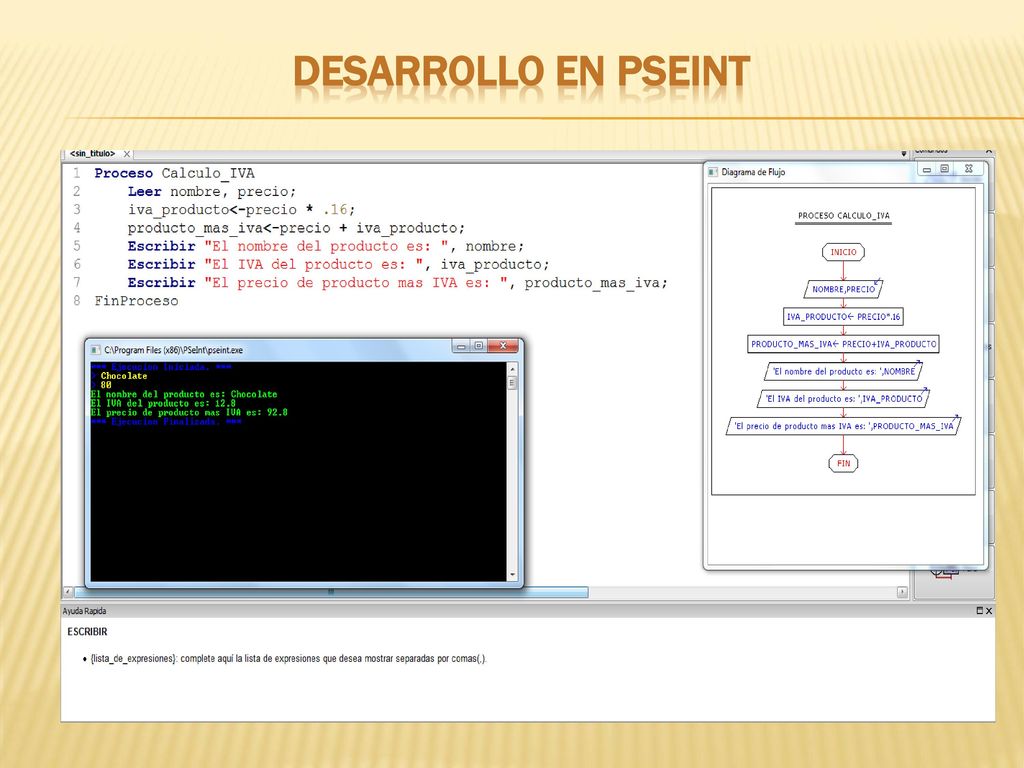Select flowchart output node ending in PRODUCTO_MAS_IVA
The height and width of the screenshot is (768, 1024).
pos(843,426)
